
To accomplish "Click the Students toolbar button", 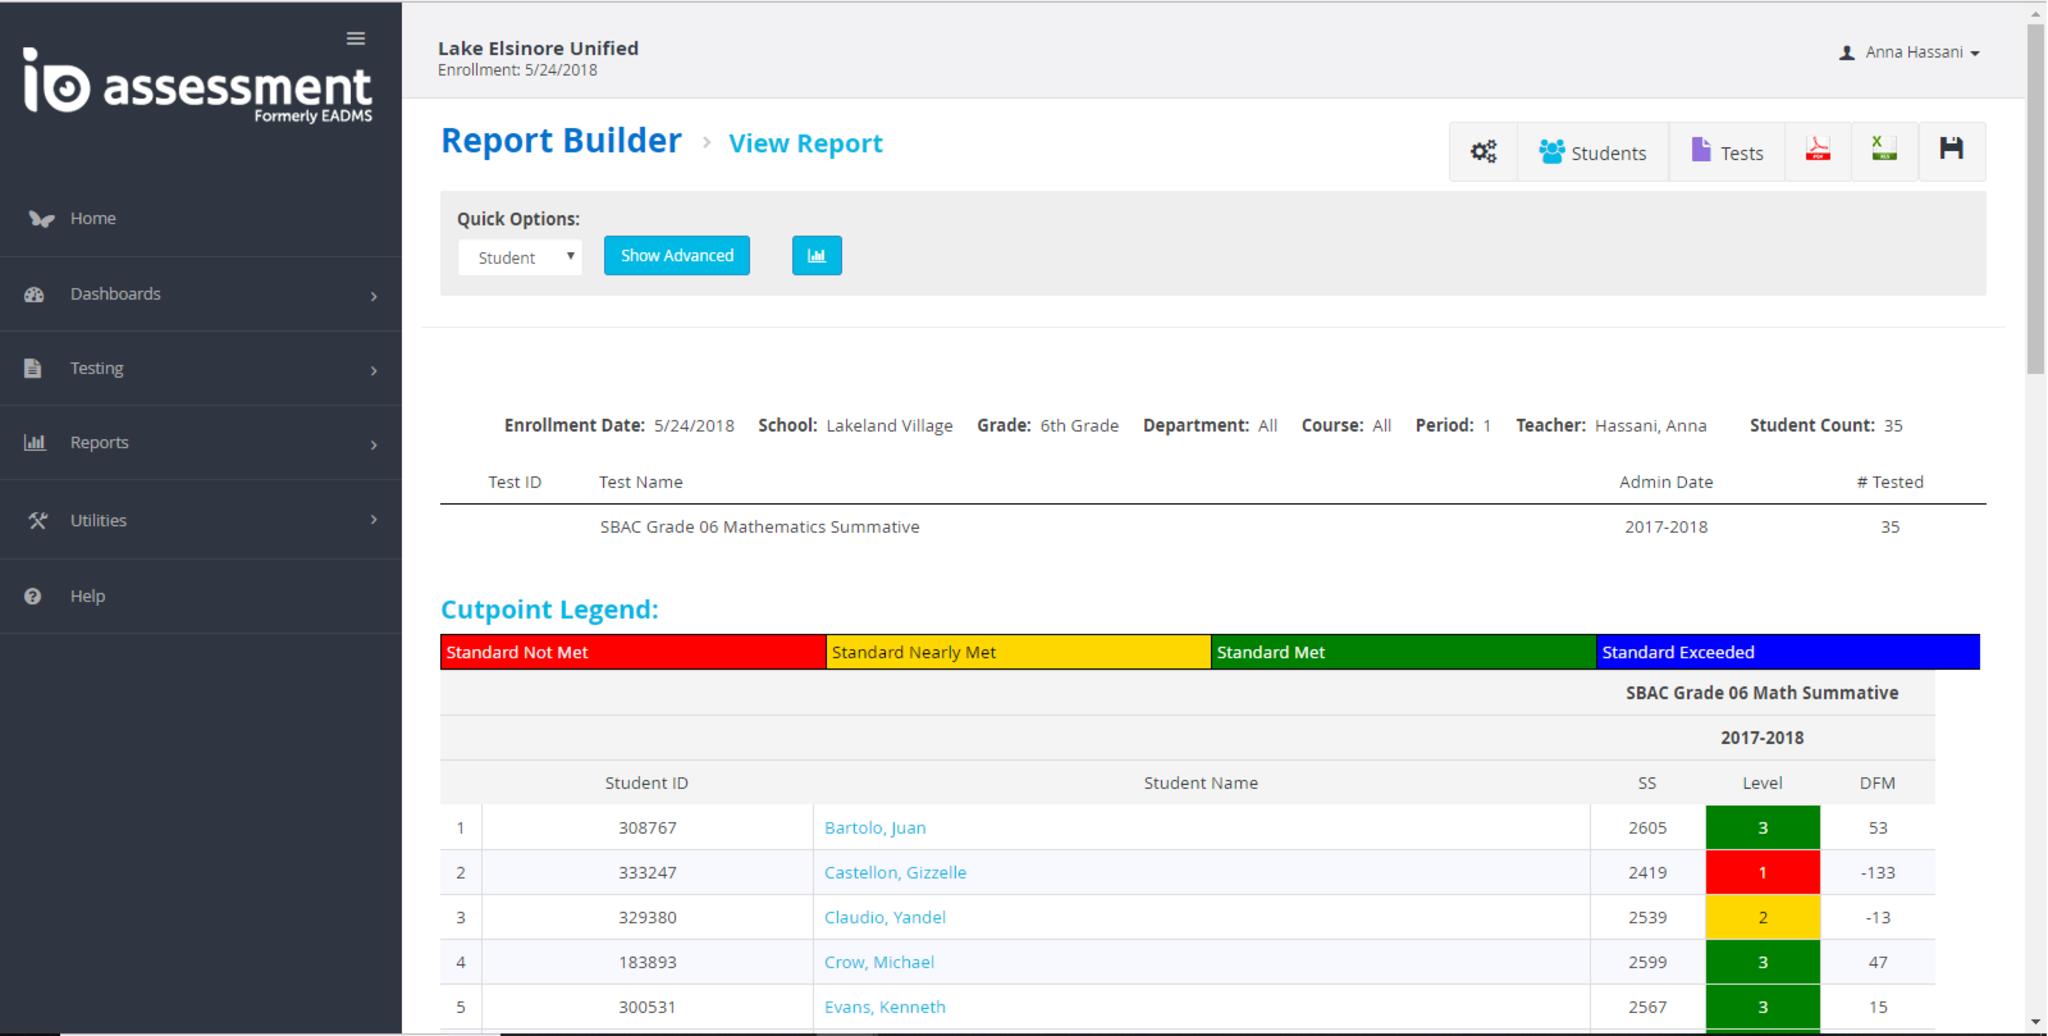I will tap(1592, 153).
